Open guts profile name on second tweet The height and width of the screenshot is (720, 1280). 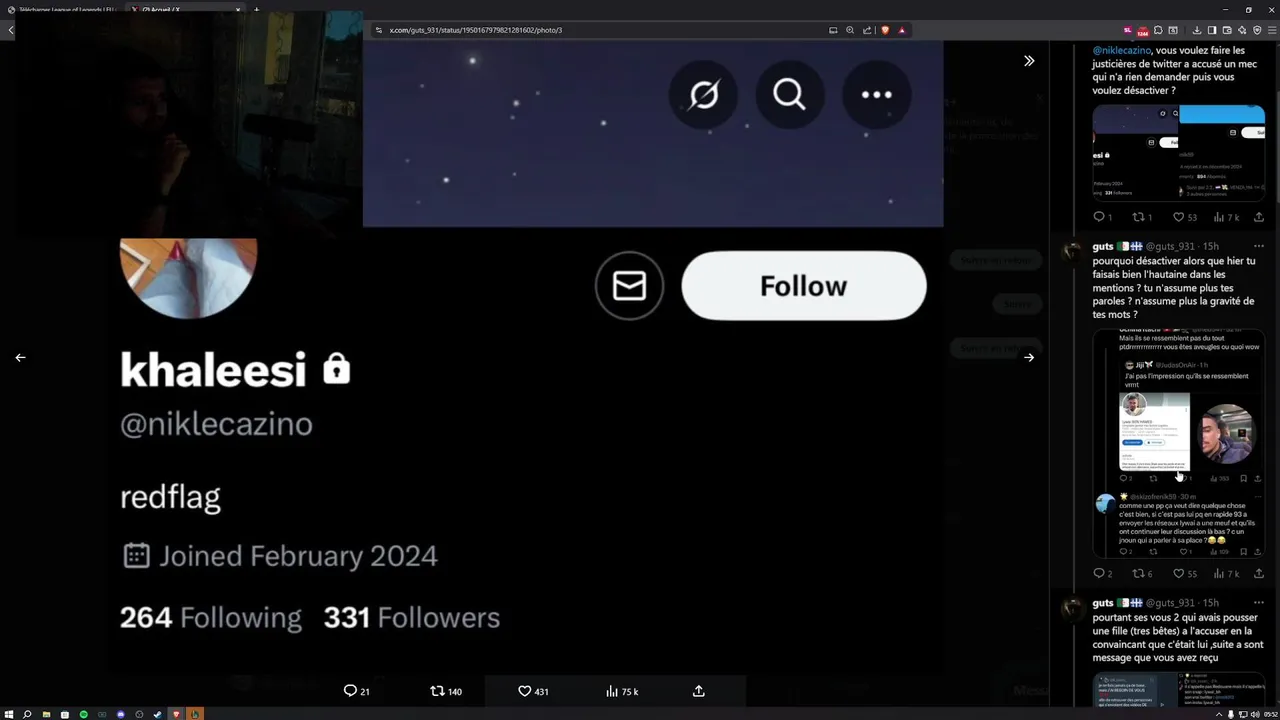point(1103,603)
